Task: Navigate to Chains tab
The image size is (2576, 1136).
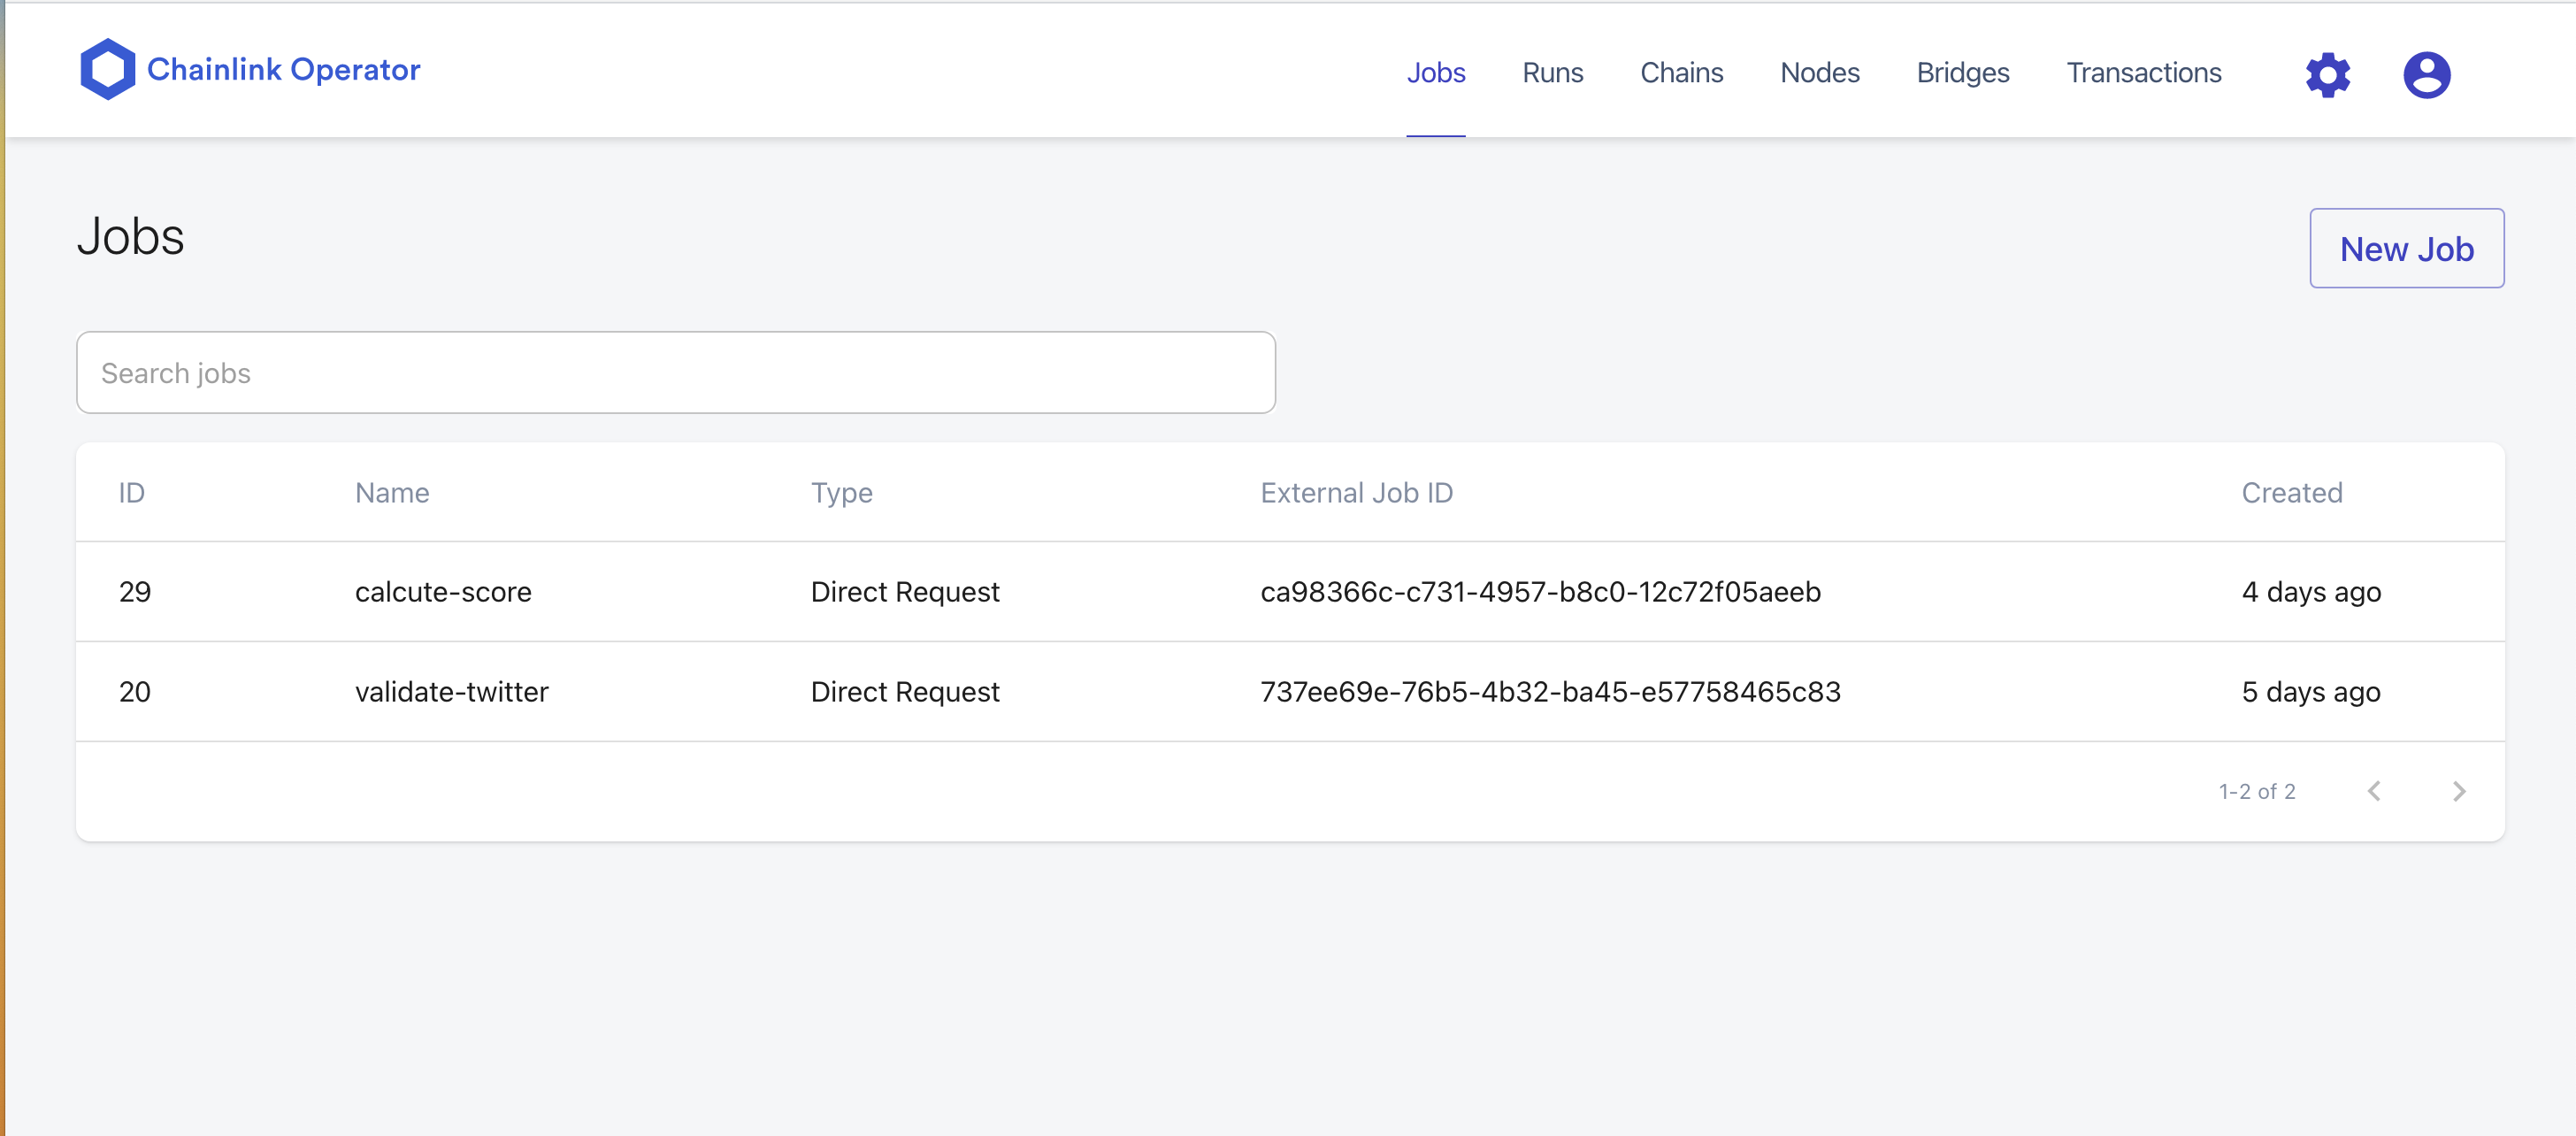Action: (x=1681, y=72)
